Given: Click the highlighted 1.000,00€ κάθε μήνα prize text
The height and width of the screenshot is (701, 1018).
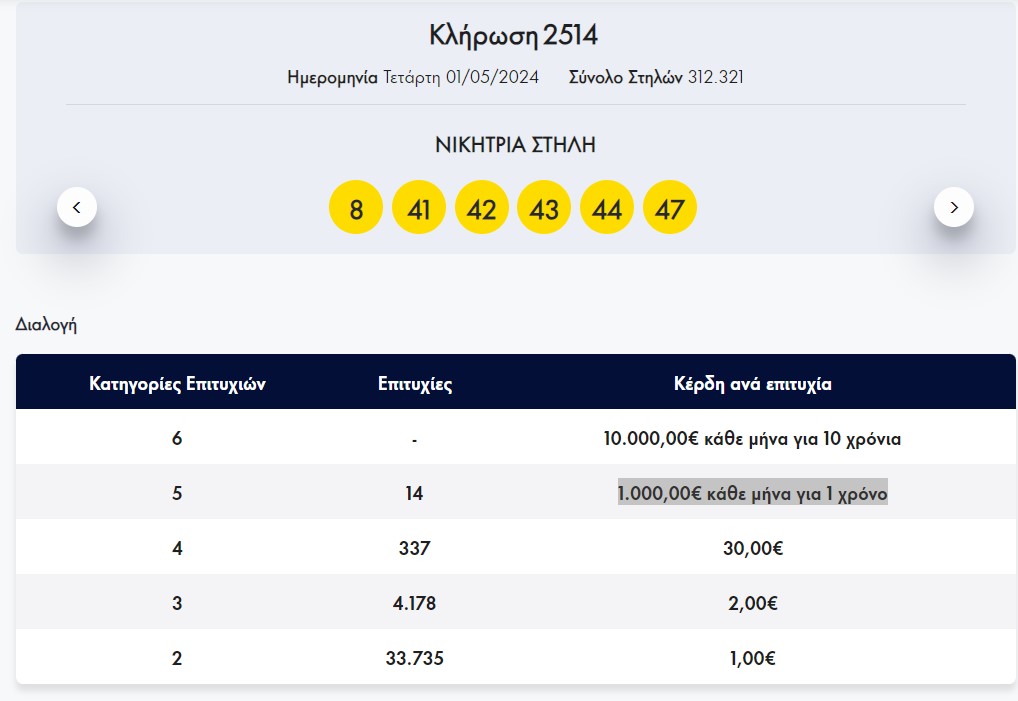Looking at the screenshot, I should coord(752,494).
